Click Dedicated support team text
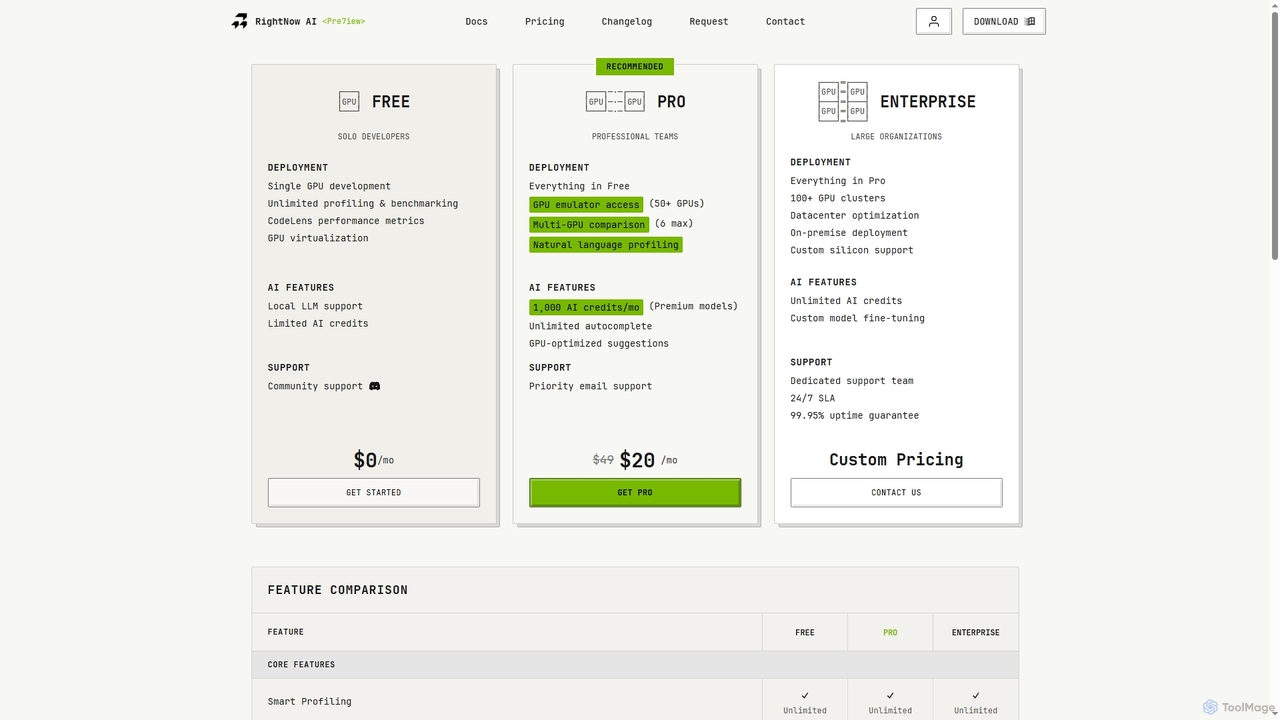The height and width of the screenshot is (720, 1280). tap(852, 381)
